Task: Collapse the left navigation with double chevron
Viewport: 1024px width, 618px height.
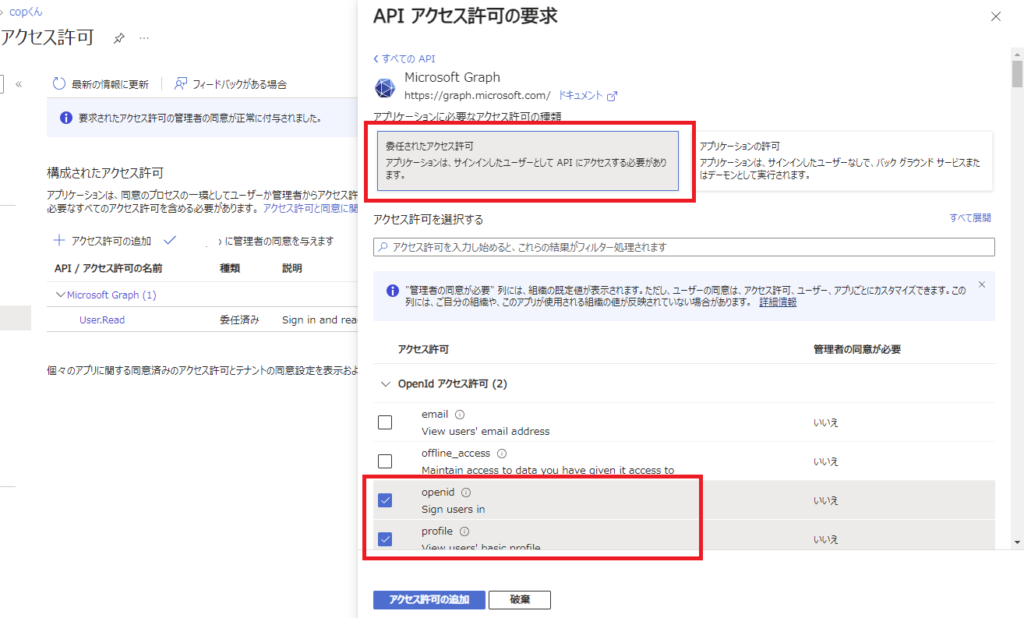Action: (19, 84)
